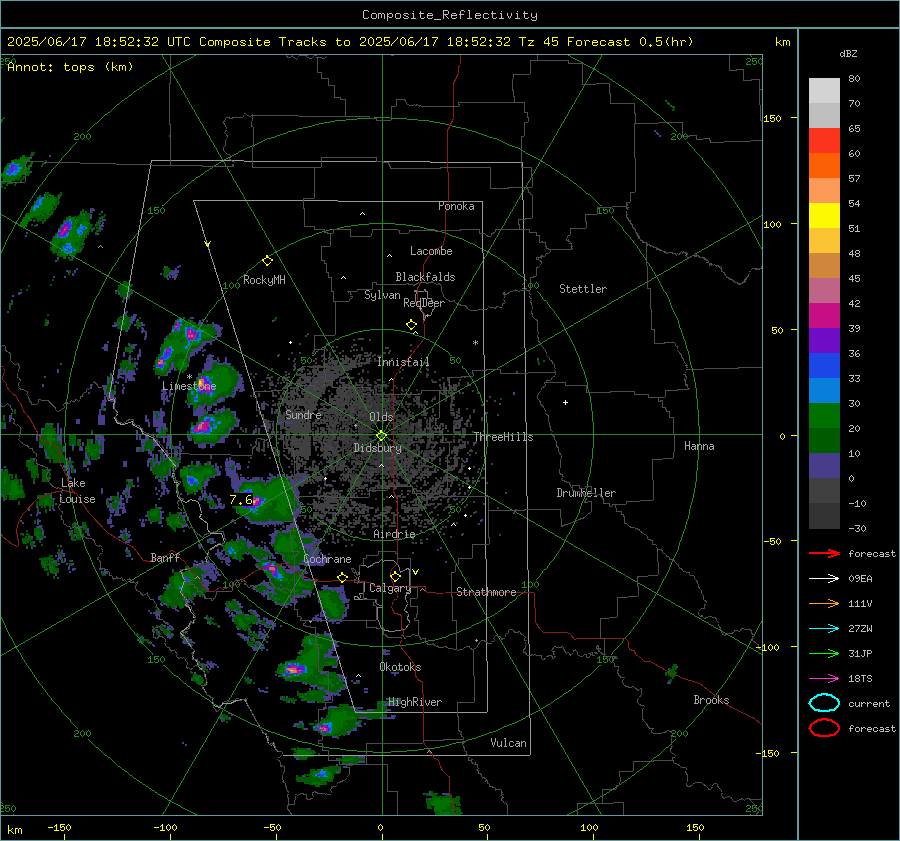
Task: Pick the red 60-65 dBZ swatch
Action: click(824, 141)
